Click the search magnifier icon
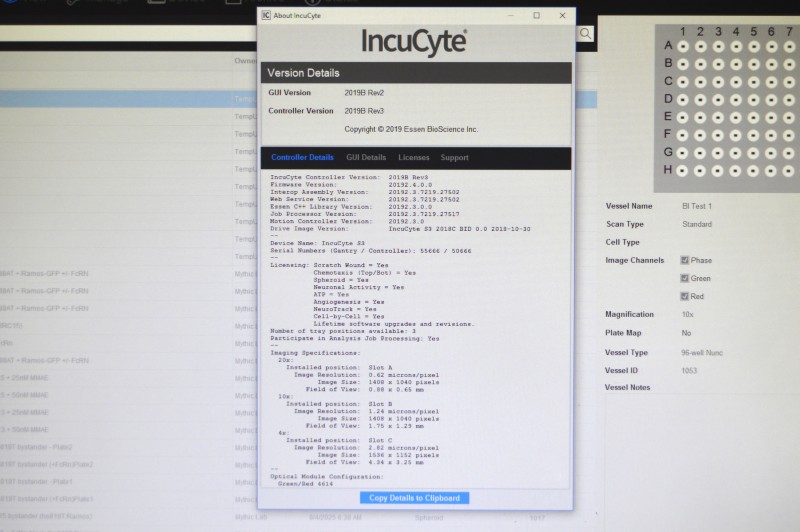 (585, 34)
